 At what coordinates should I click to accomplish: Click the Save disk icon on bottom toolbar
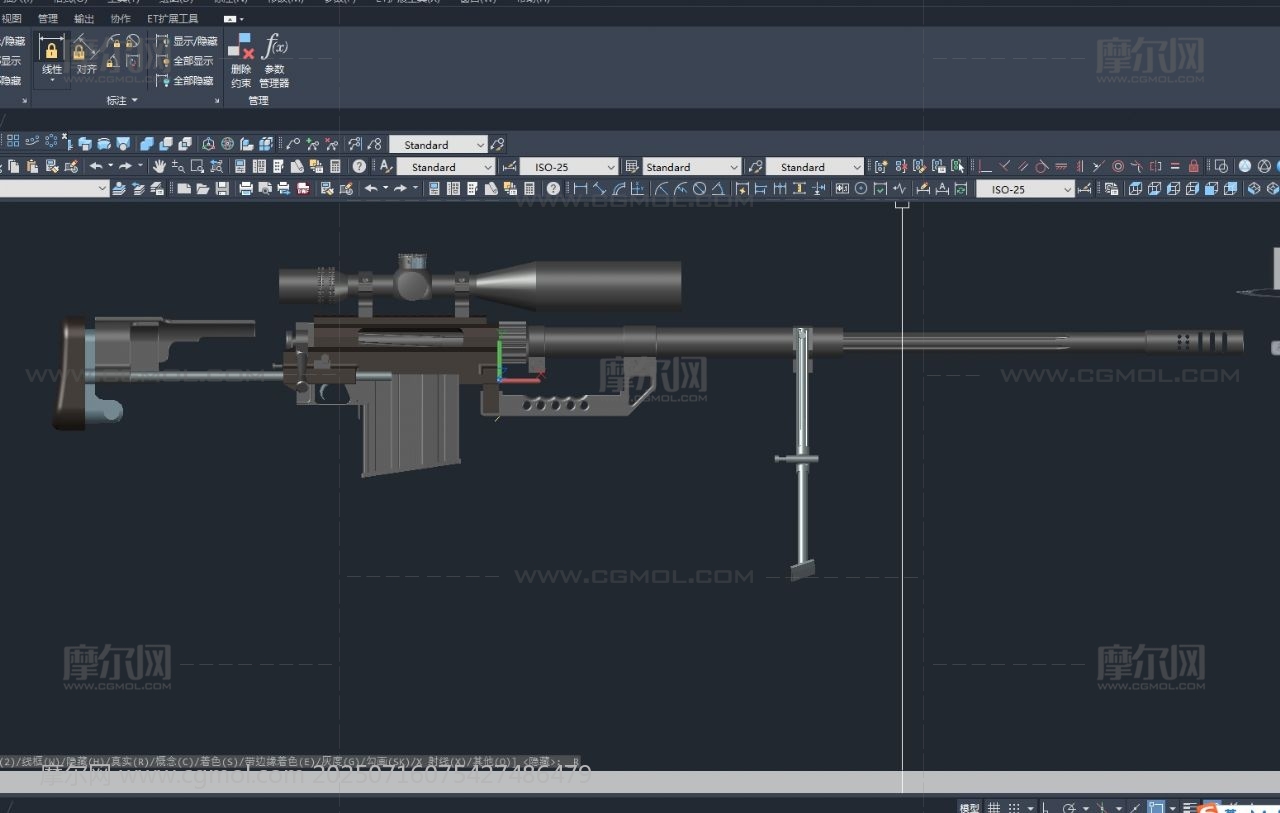click(x=222, y=188)
